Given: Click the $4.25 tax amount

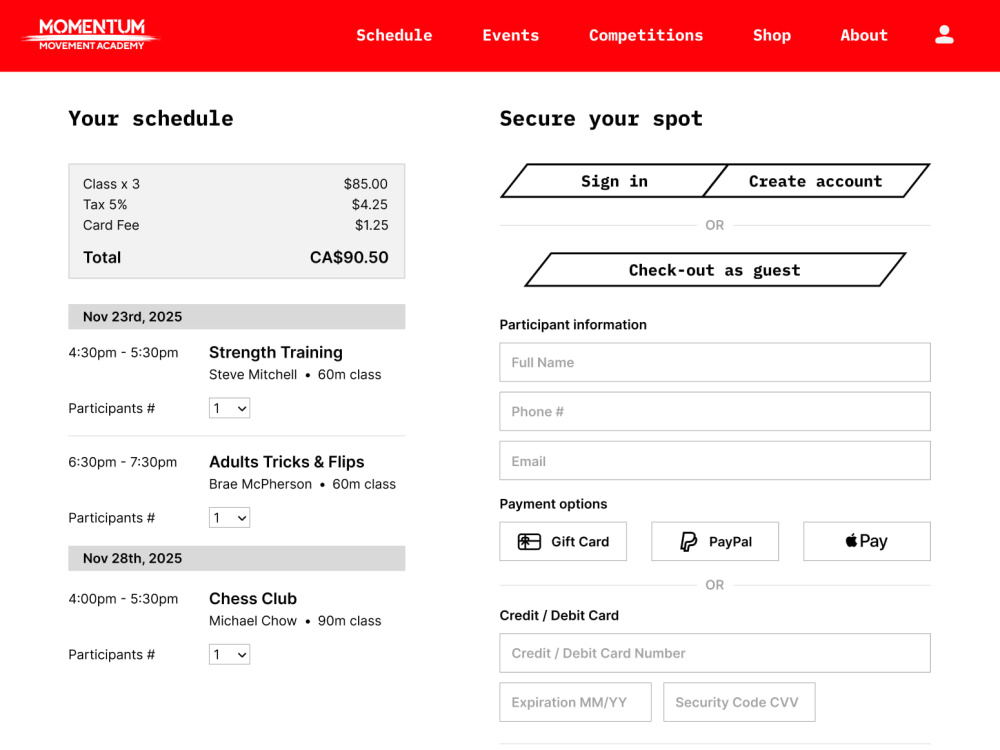Looking at the screenshot, I should click(369, 205).
